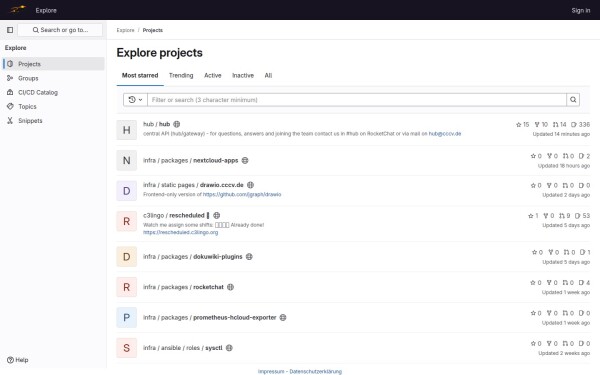This screenshot has height=375, width=600.
Task: Open CI/CD Catalog in sidebar
Action: click(x=54, y=92)
